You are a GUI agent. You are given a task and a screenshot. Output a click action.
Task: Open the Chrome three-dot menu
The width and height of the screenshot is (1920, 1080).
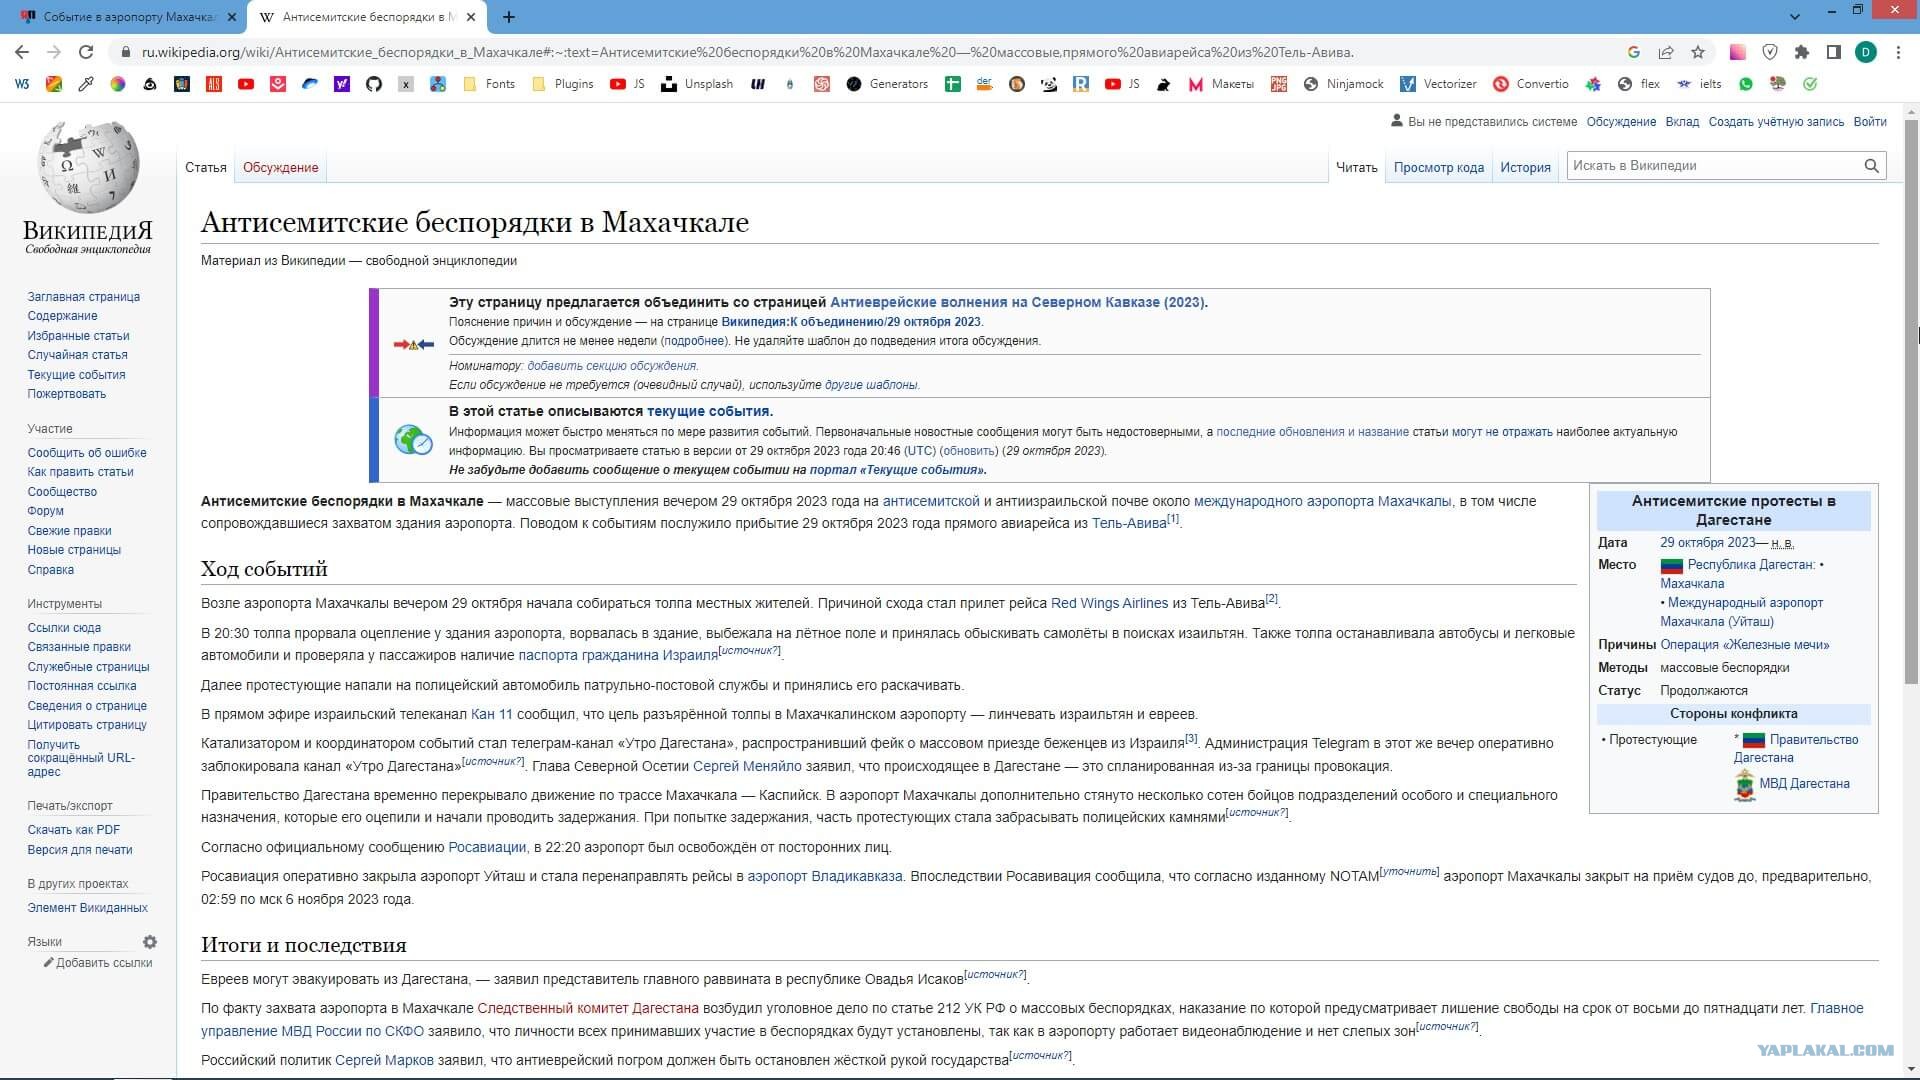pyautogui.click(x=1898, y=52)
